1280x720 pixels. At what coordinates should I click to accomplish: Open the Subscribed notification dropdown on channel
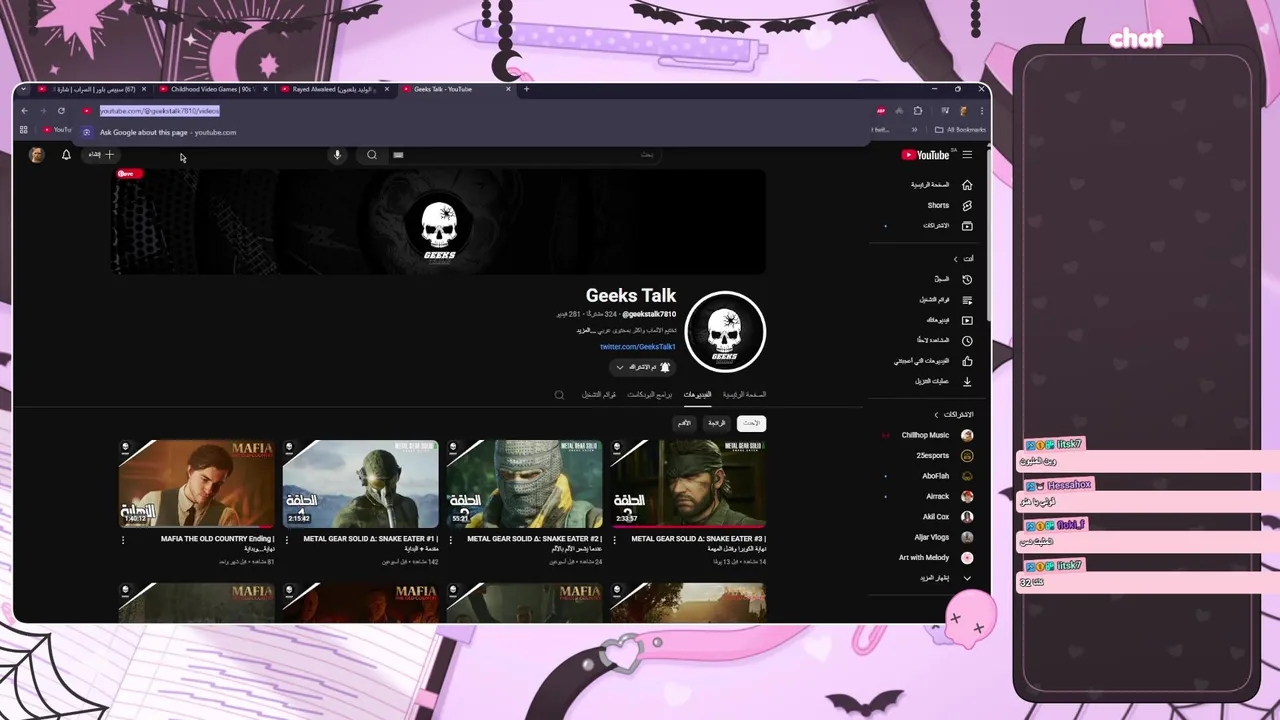641,367
